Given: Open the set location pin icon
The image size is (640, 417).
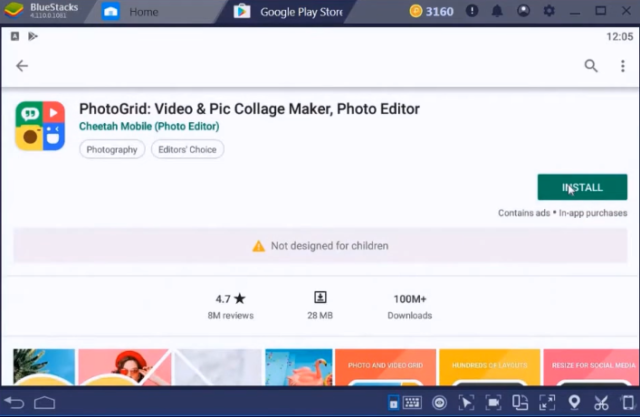Looking at the screenshot, I should click(x=574, y=402).
